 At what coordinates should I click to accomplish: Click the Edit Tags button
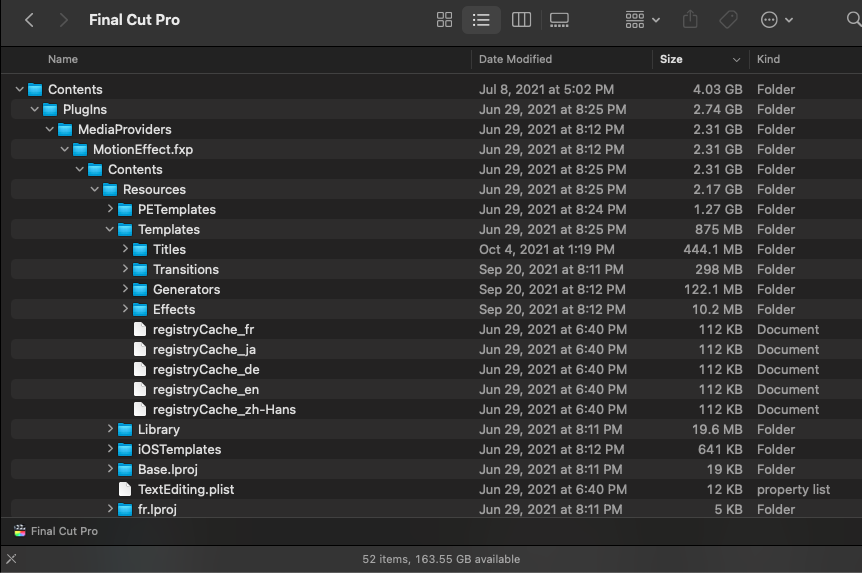pos(728,20)
